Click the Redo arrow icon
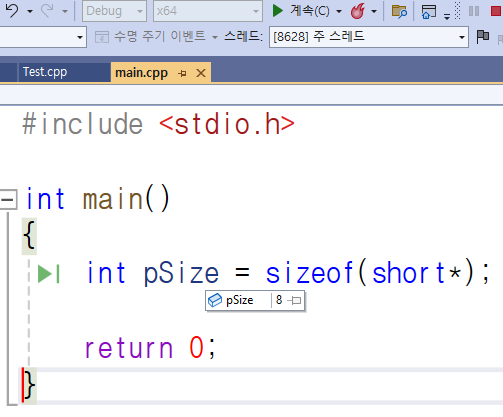Screen dimensions: 503x417 coord(47,11)
